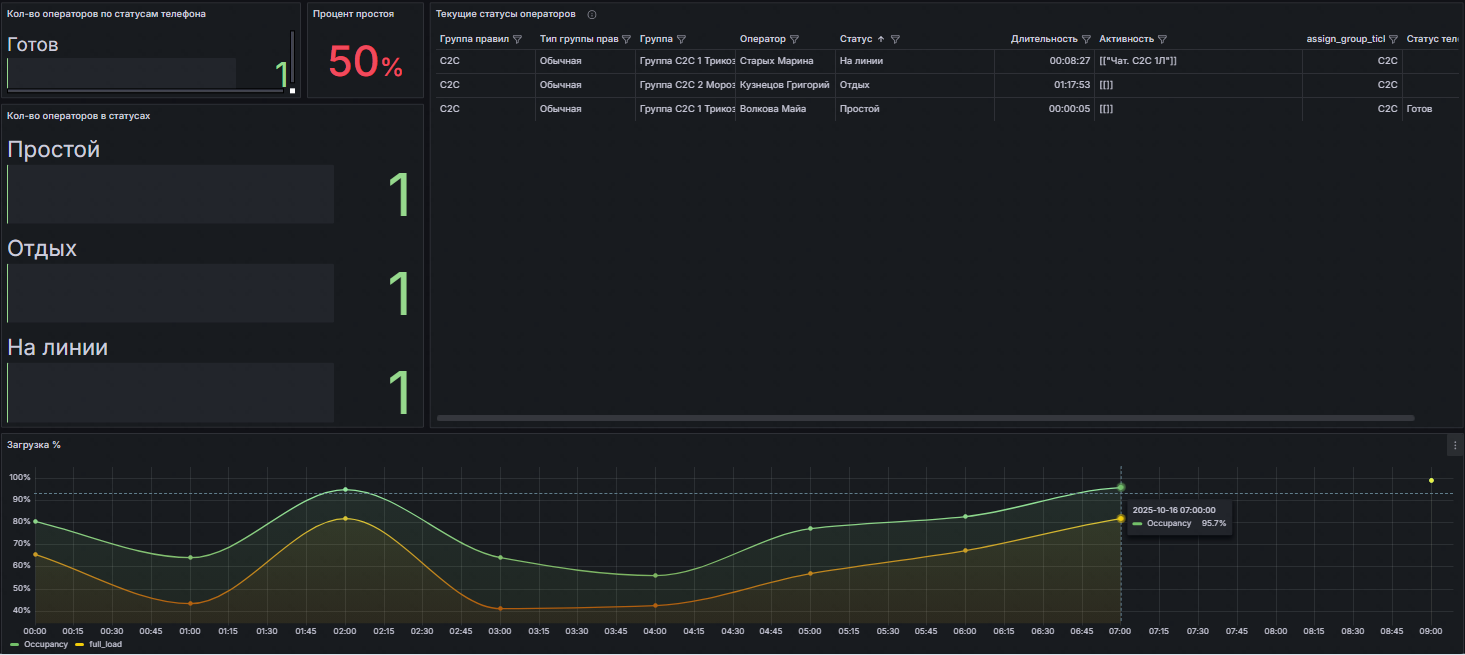1465x655 pixels.
Task: Click the Кол-во операторов в статусах title
Action: tap(79, 116)
